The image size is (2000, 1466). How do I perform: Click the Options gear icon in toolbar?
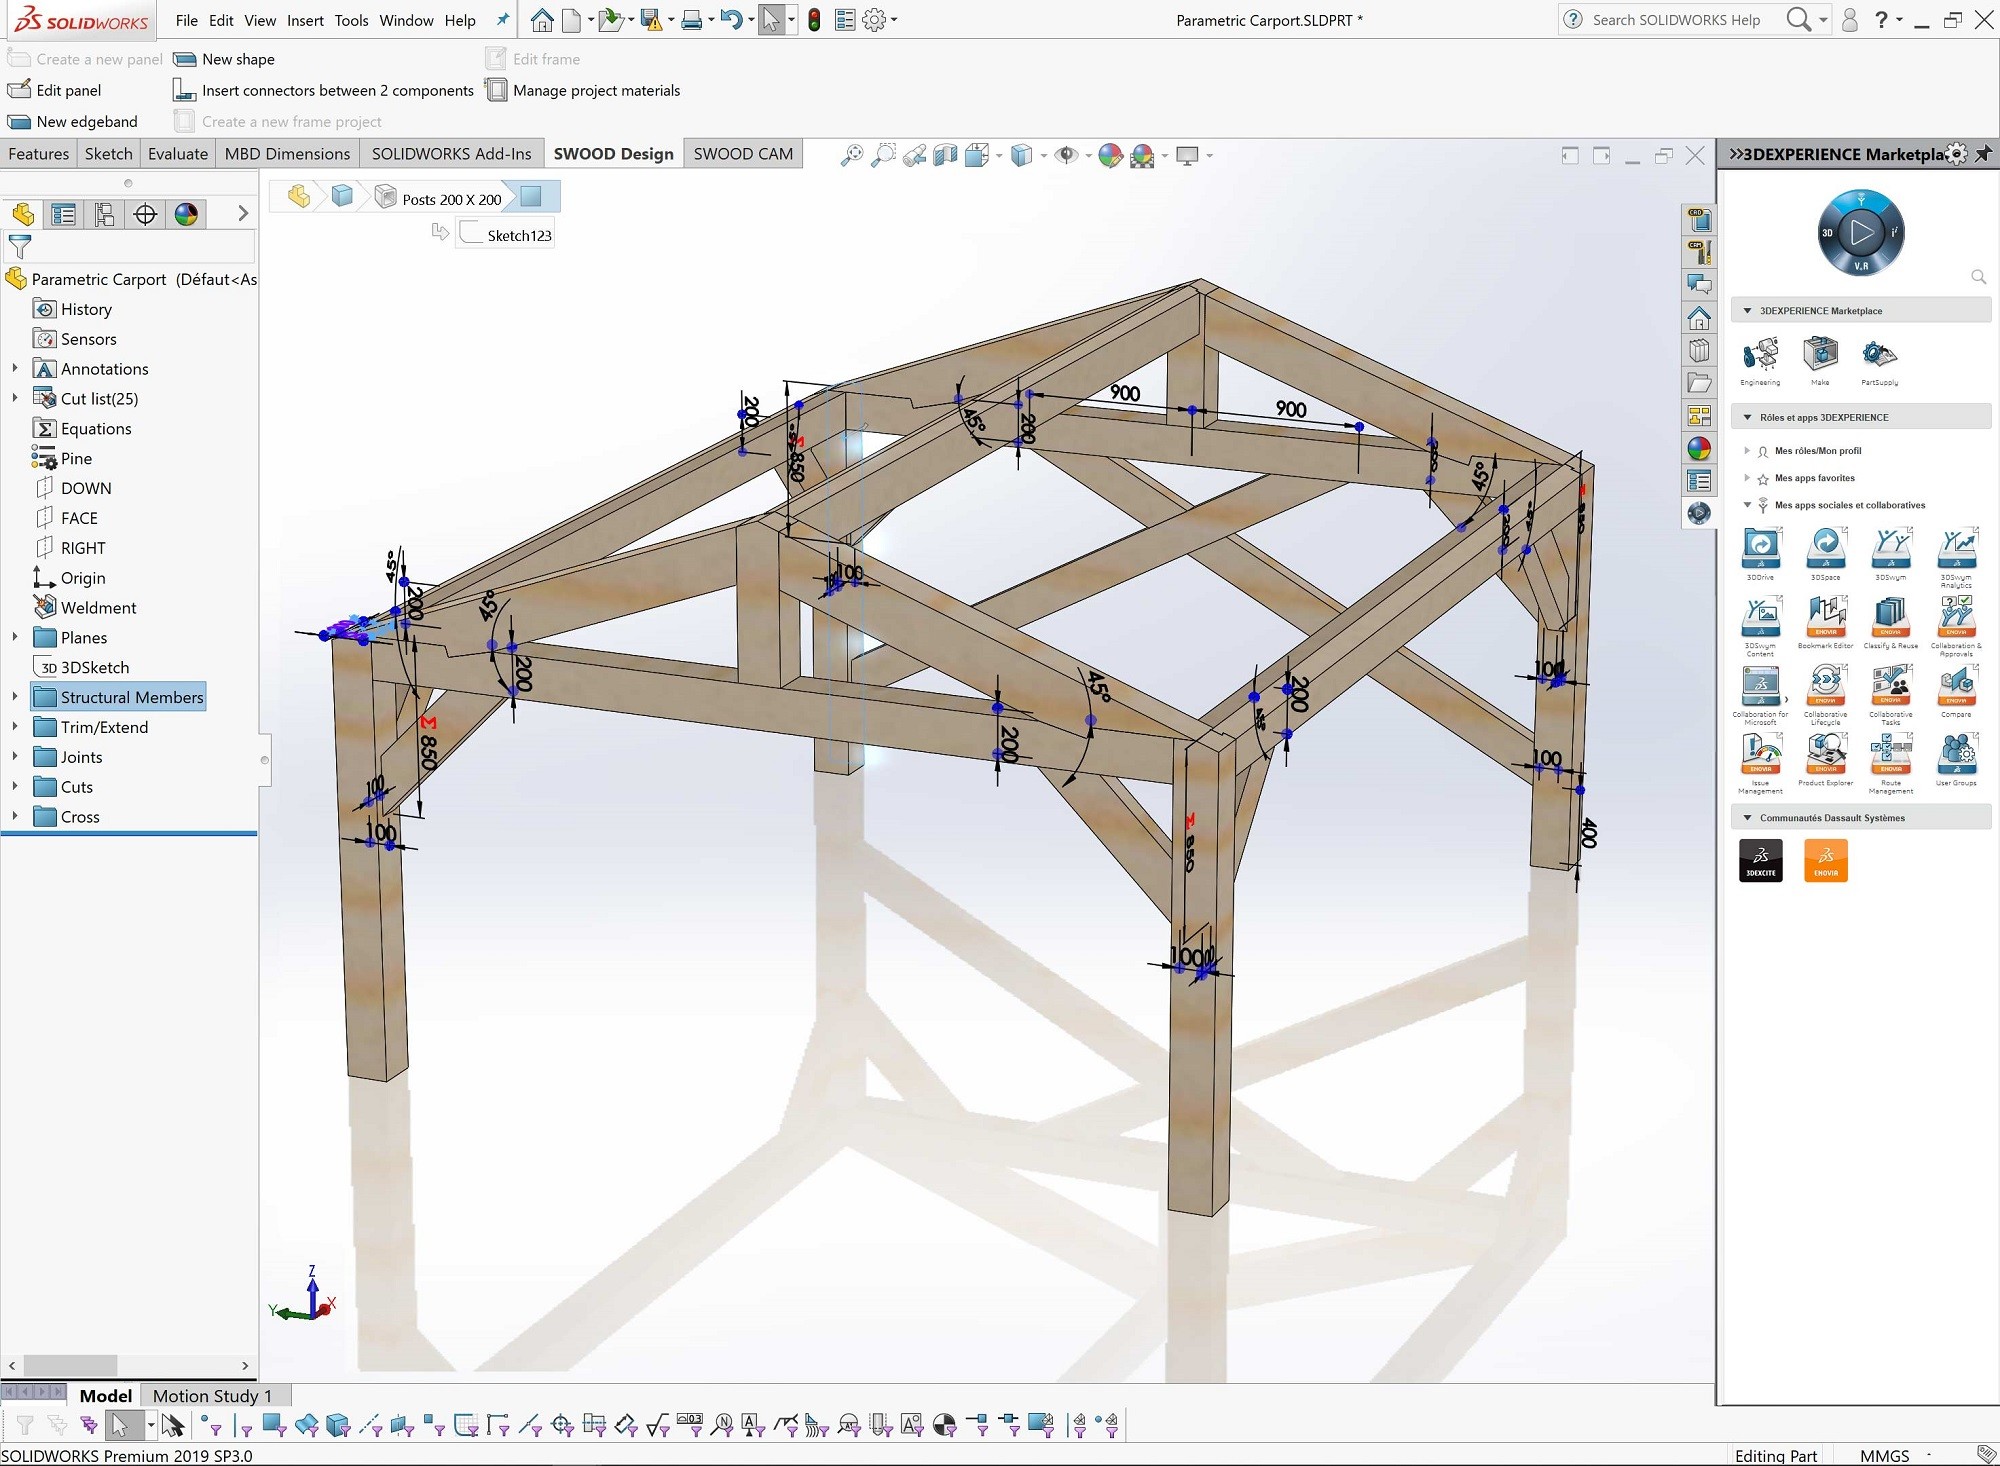pos(874,20)
